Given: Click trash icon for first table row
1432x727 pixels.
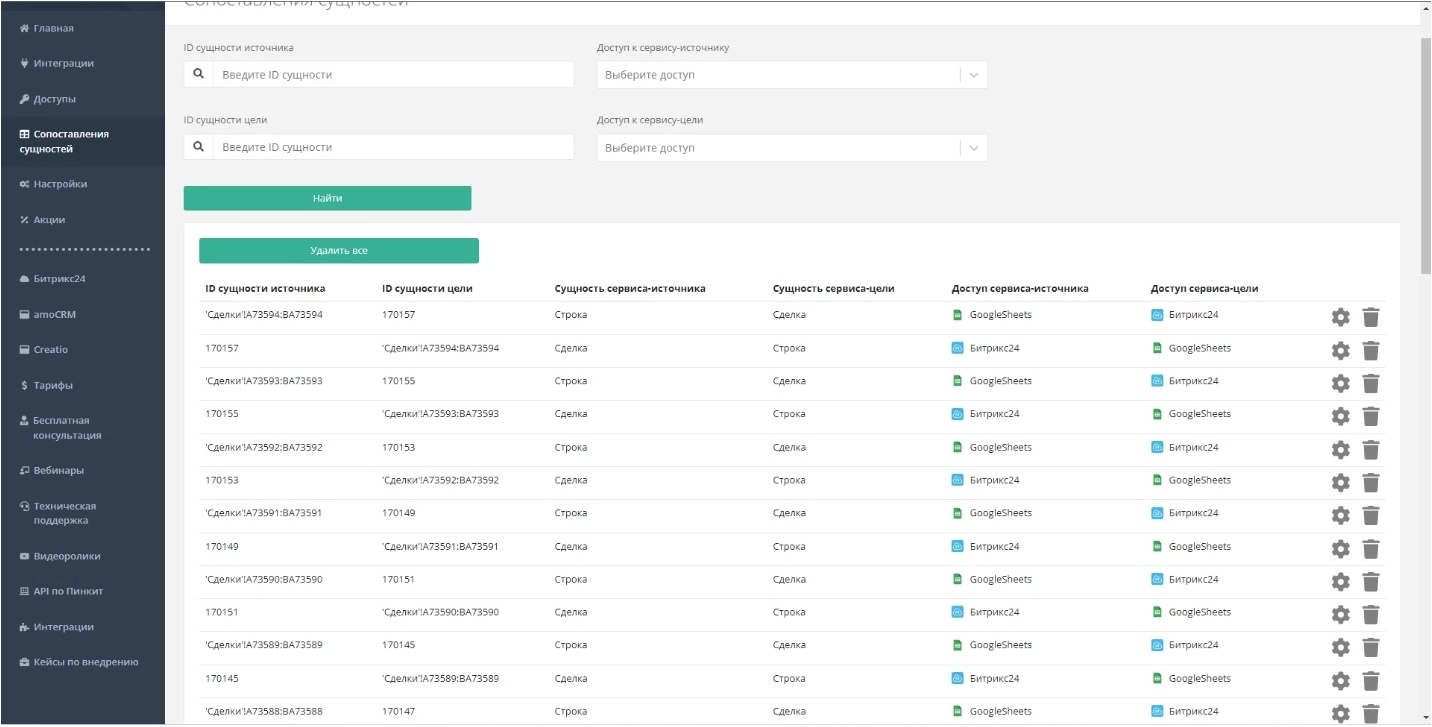Looking at the screenshot, I should [x=1371, y=317].
